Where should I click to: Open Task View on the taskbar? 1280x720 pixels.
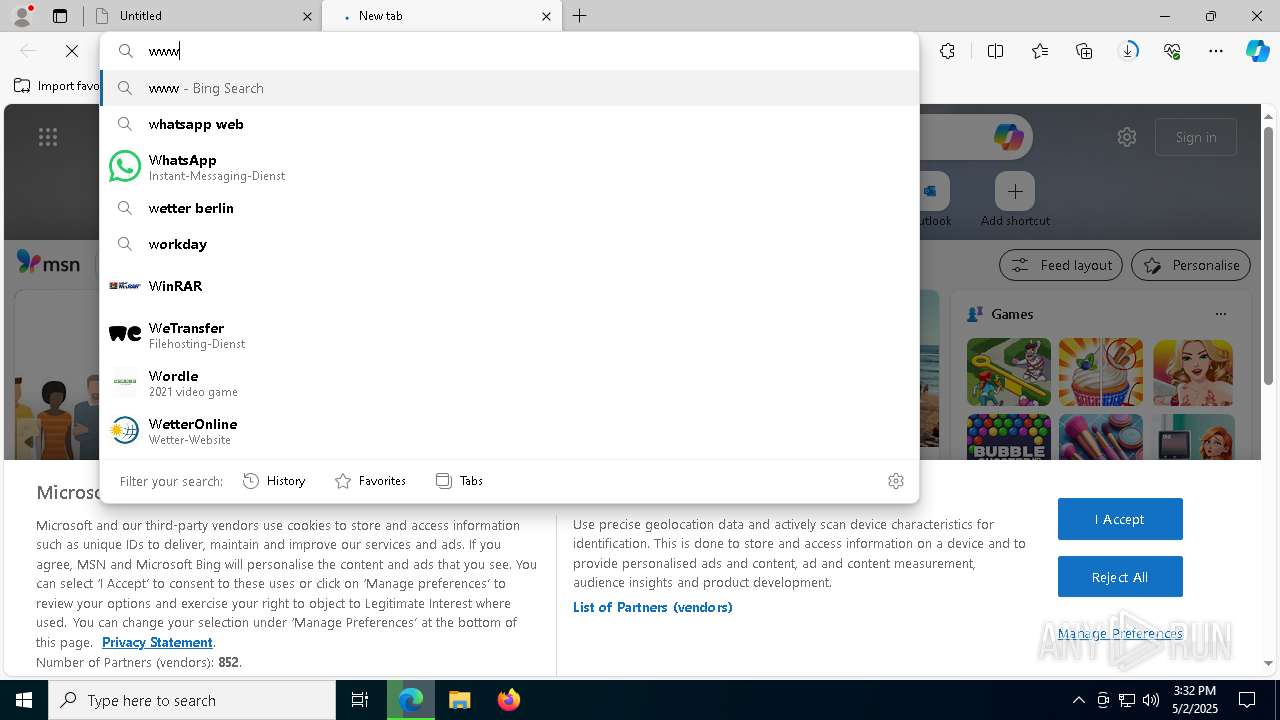pos(360,700)
